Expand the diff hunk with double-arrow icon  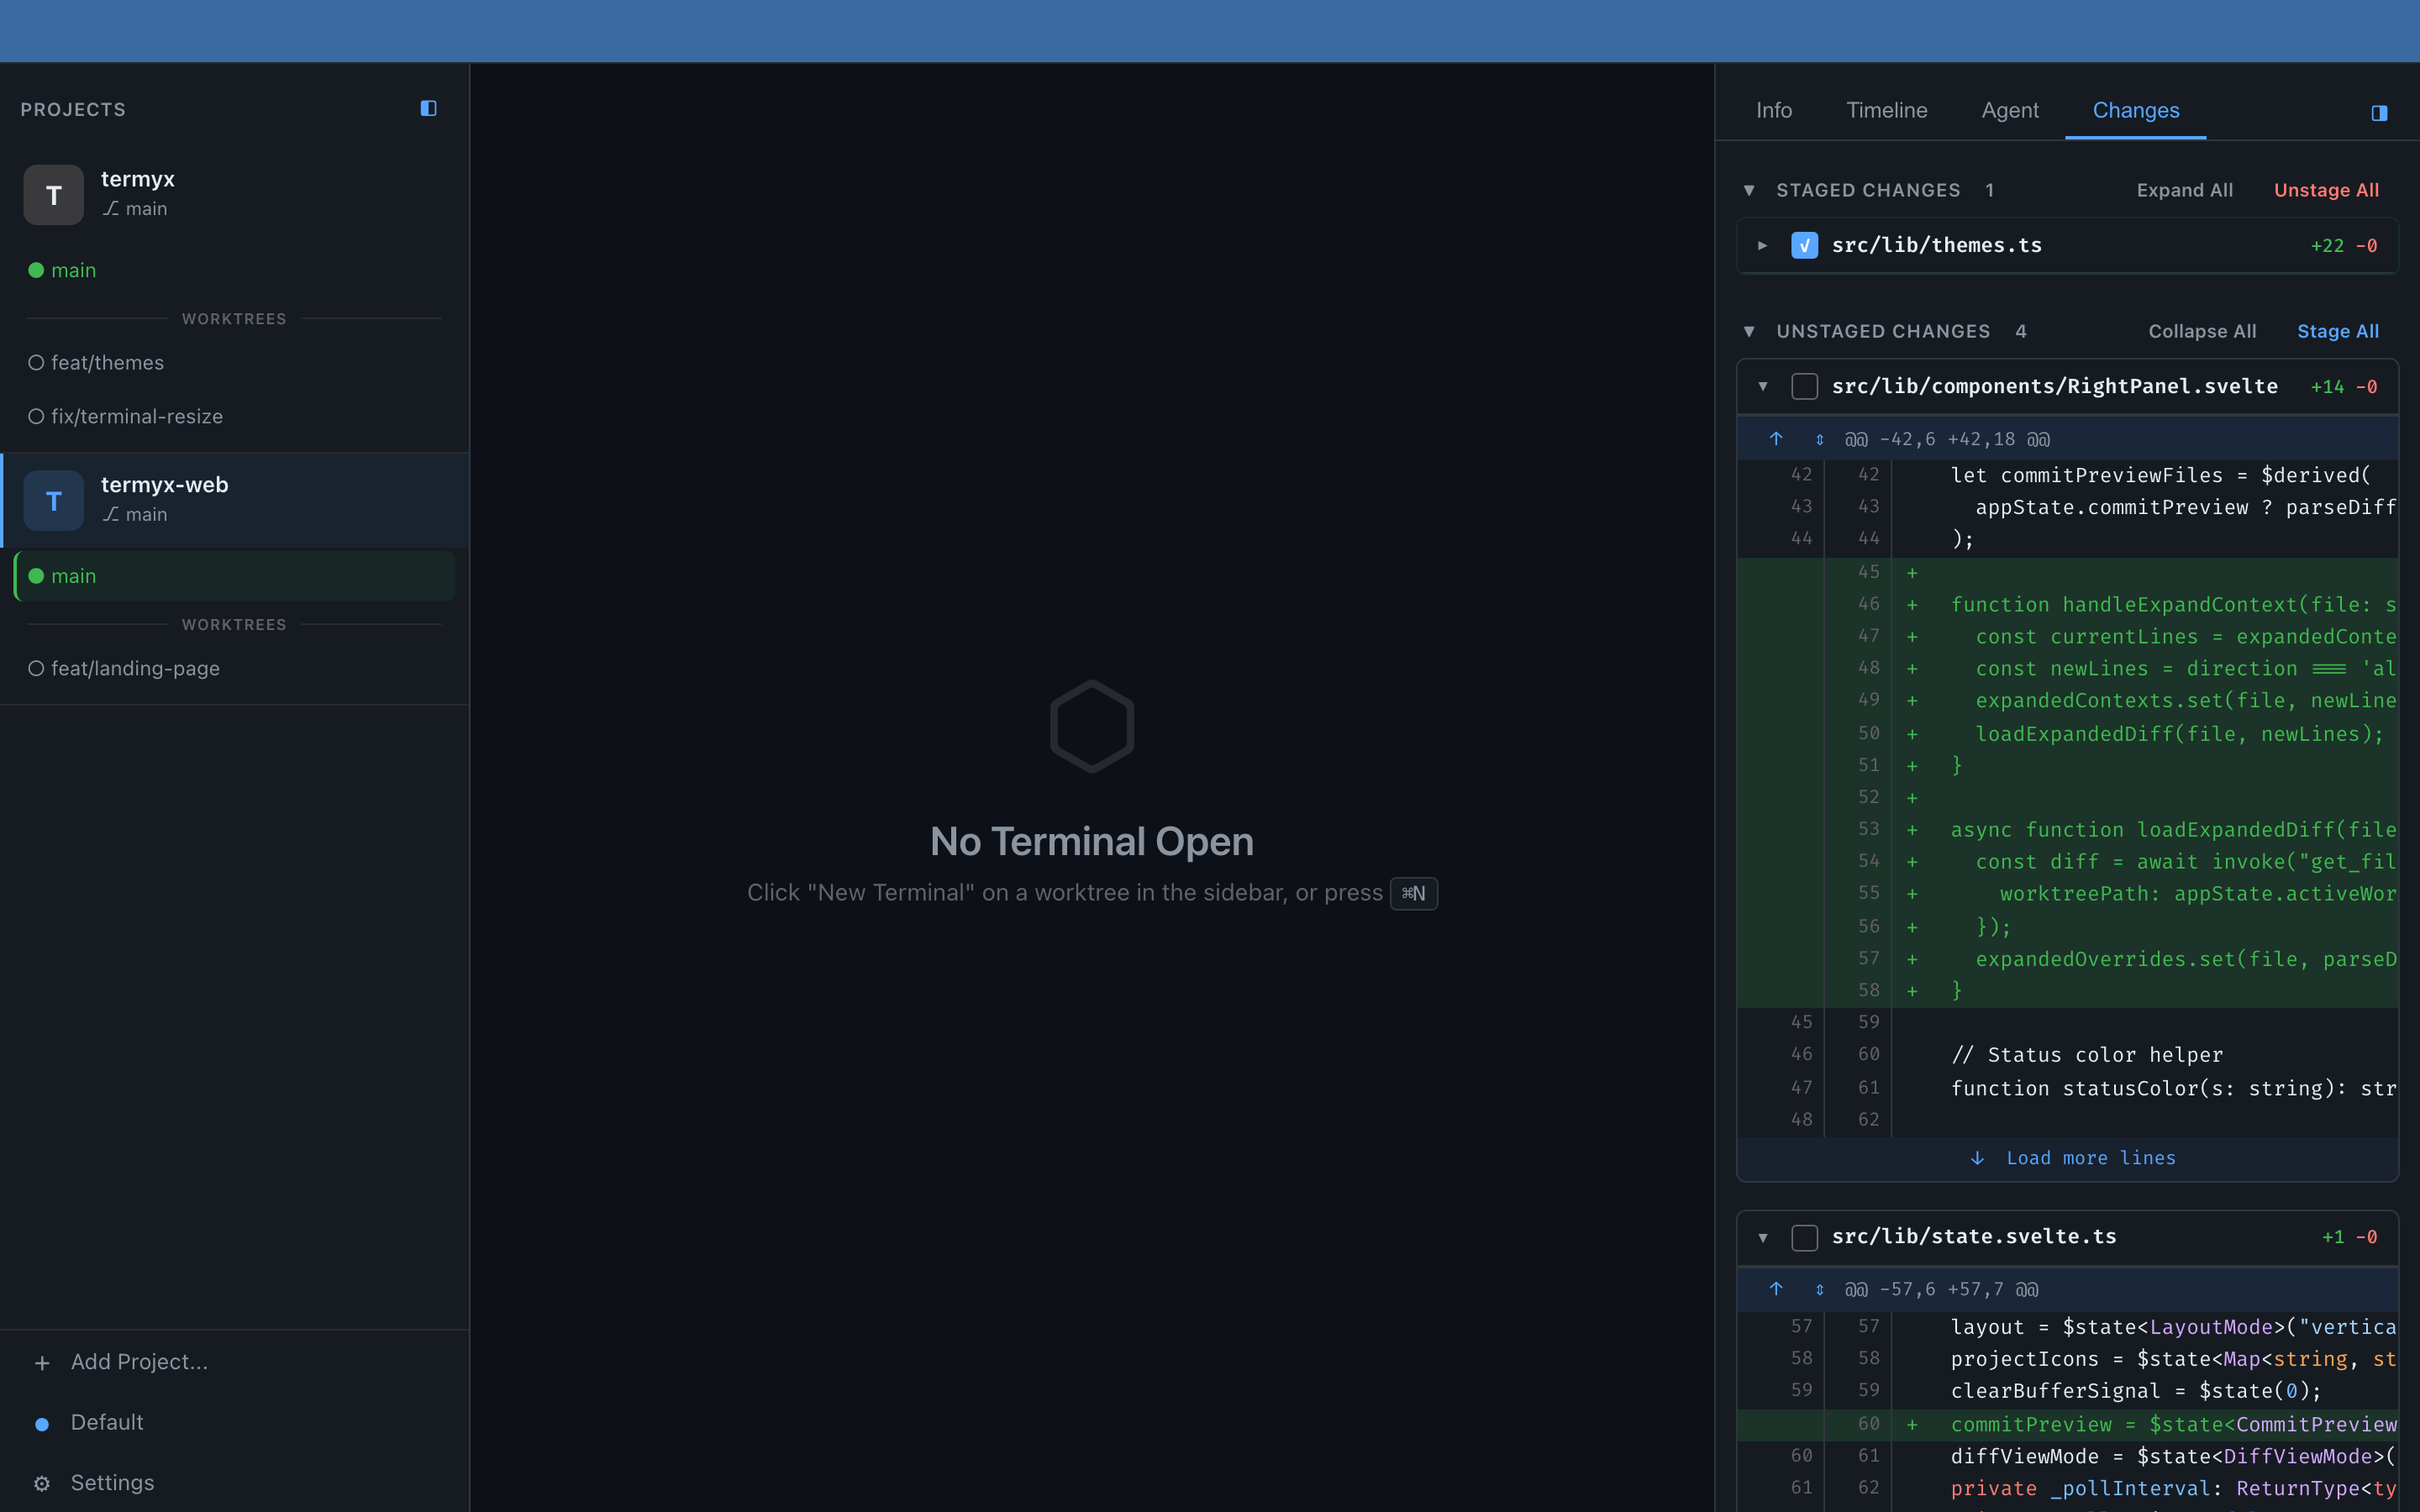[1819, 438]
